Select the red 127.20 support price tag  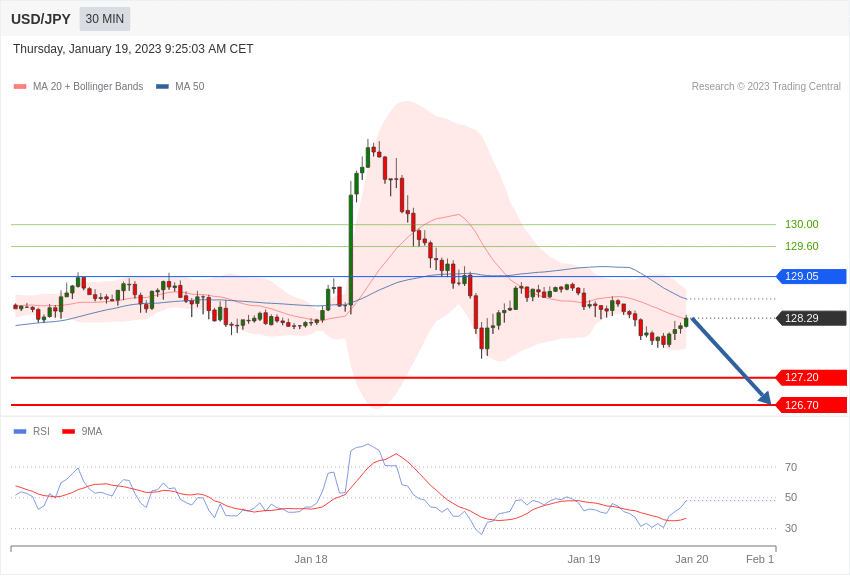coord(812,378)
